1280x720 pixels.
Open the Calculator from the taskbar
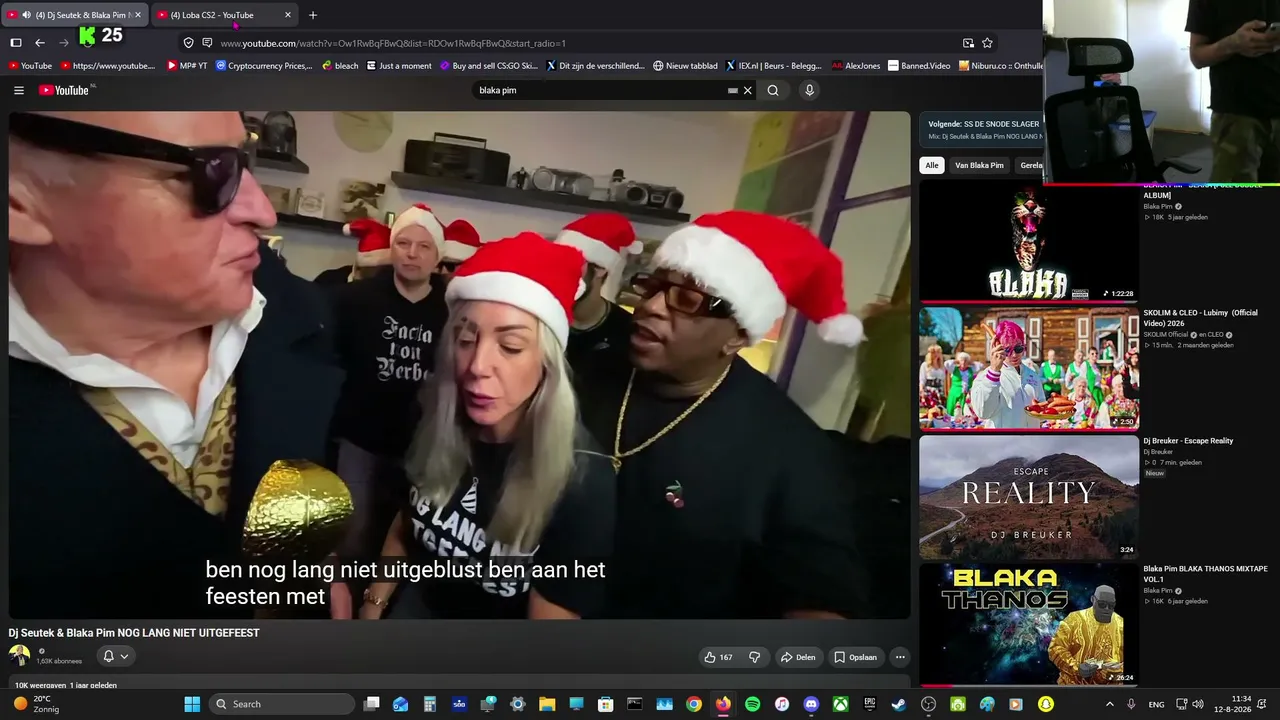point(430,704)
